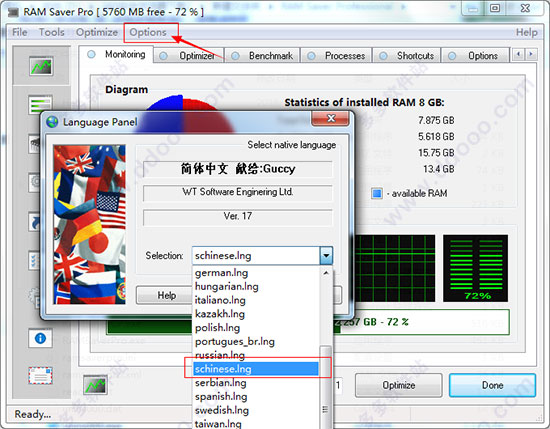This screenshot has width=550, height=429.
Task: Click the green grid RAM history graph
Action: click(x=395, y=268)
